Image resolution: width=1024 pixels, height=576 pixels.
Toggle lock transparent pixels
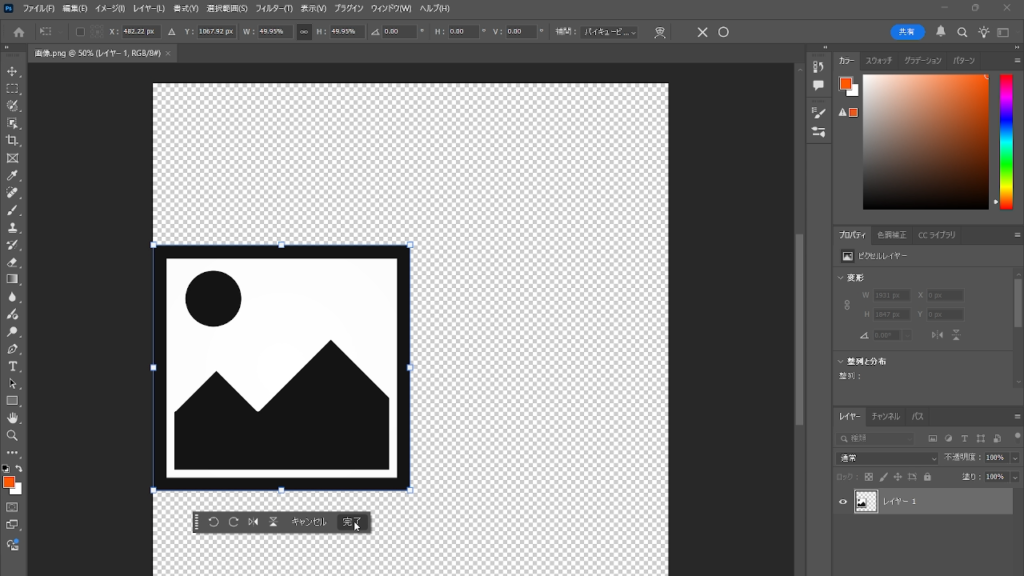(869, 477)
